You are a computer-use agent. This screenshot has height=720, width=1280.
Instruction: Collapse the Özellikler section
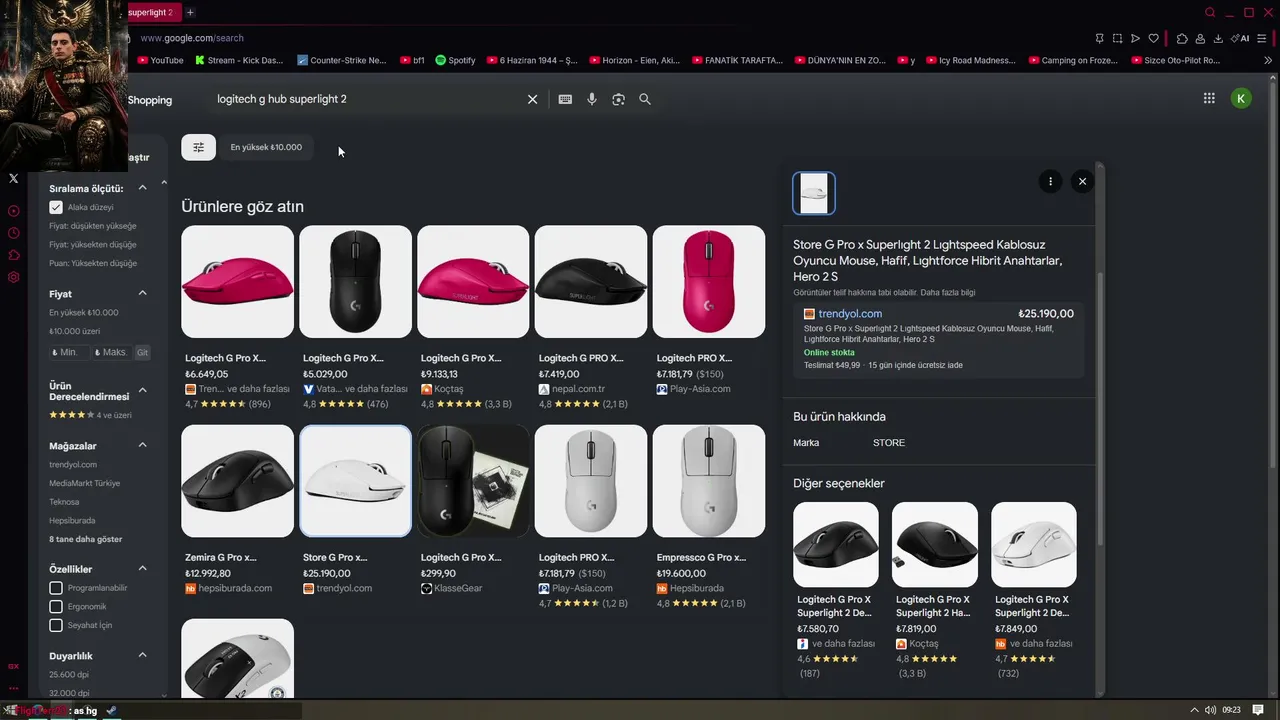142,568
